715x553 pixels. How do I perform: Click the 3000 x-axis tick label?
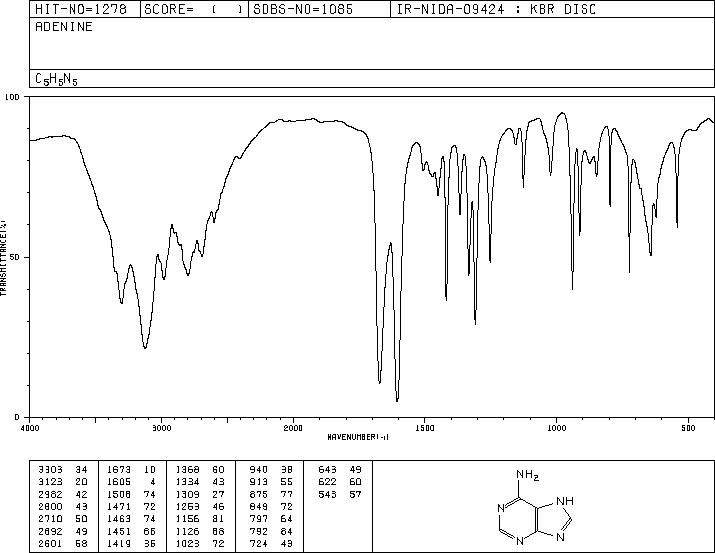(x=162, y=428)
